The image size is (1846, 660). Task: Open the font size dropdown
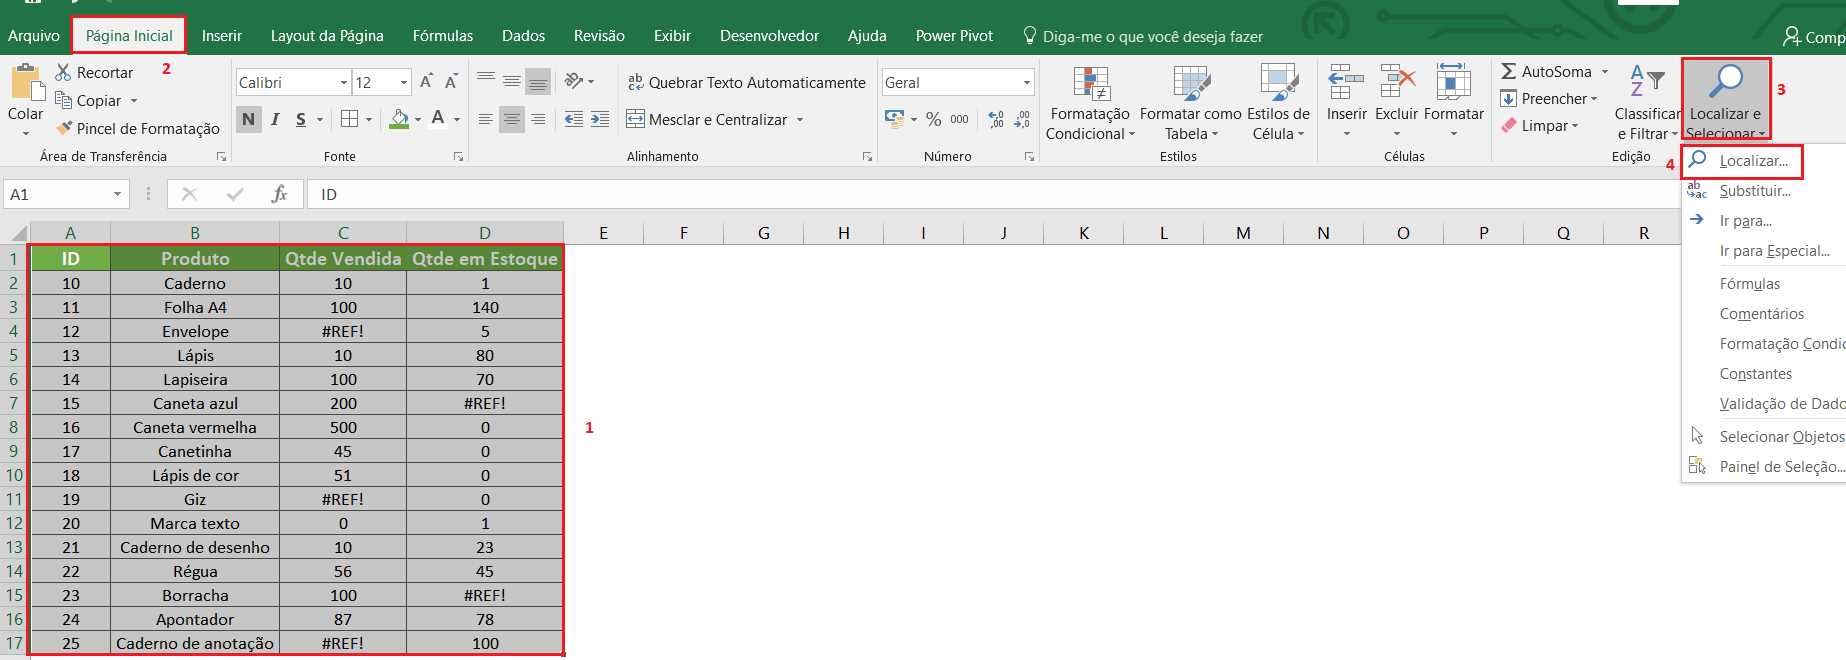(x=404, y=83)
